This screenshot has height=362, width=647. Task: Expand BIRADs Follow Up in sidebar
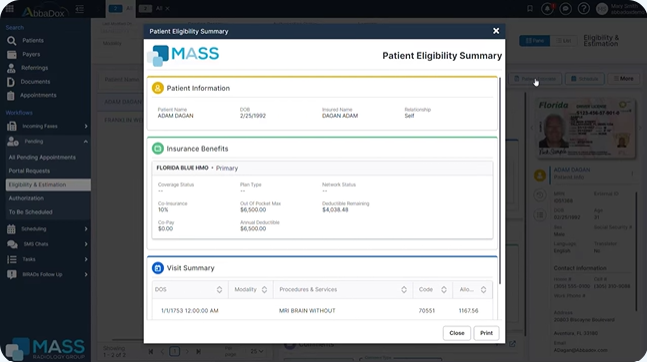pos(86,274)
